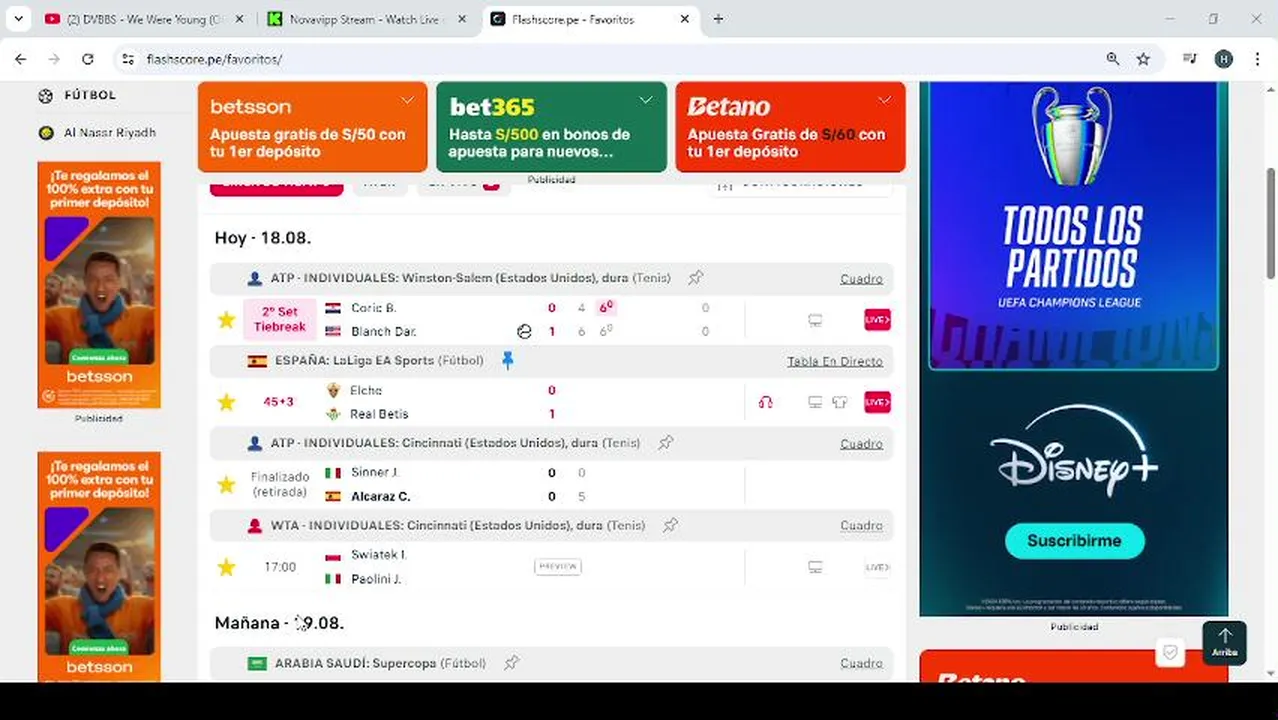Click the Real Betis club crest

tap(333, 414)
